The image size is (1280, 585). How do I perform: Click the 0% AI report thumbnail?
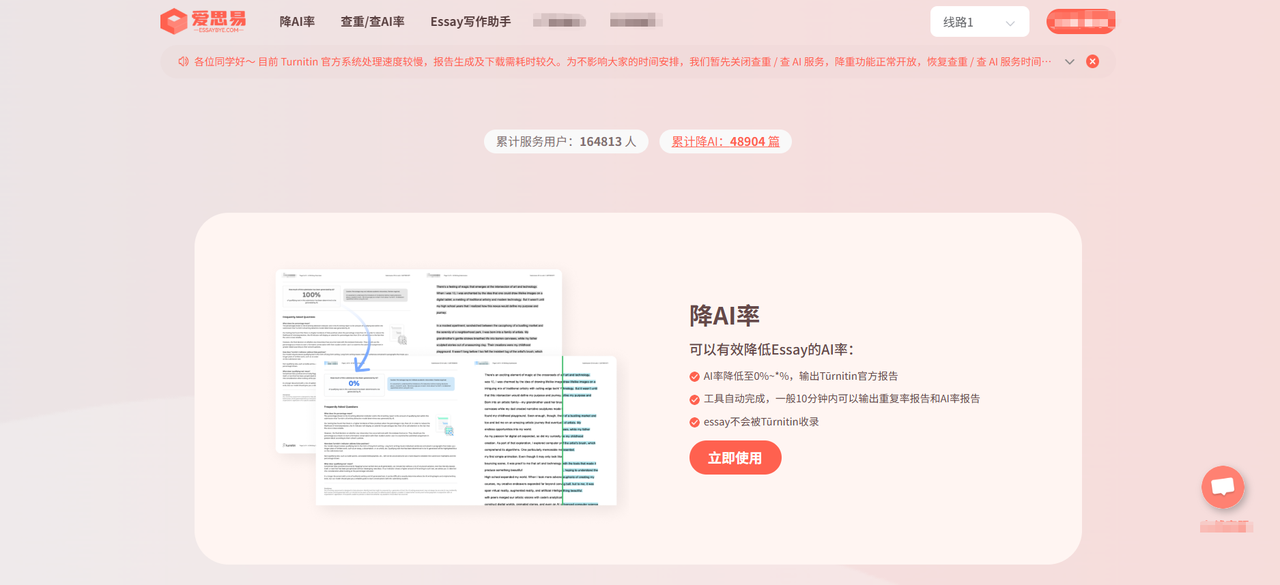[466, 430]
